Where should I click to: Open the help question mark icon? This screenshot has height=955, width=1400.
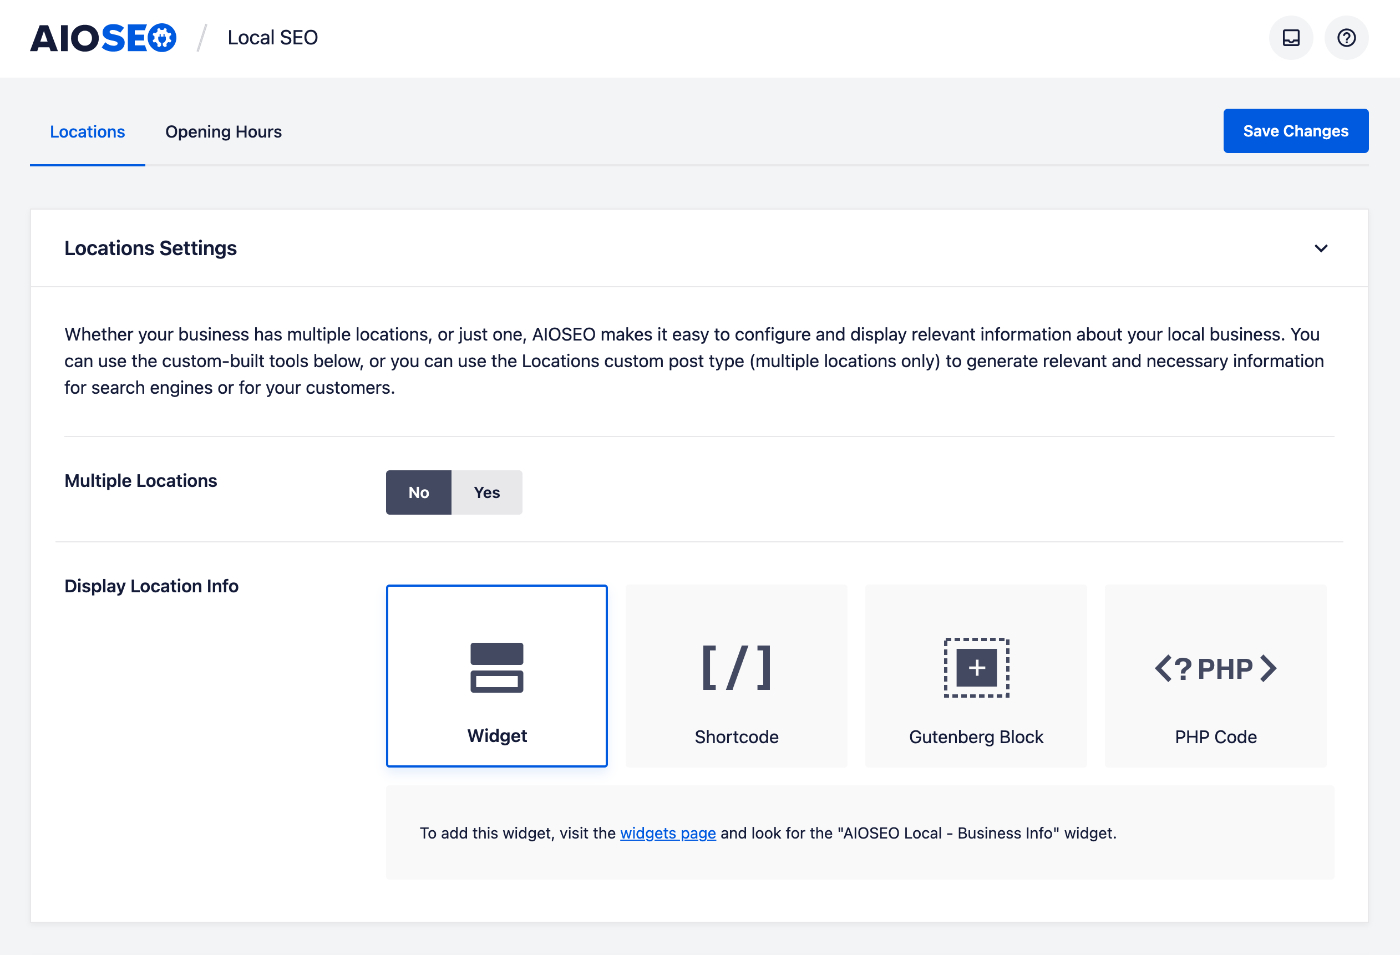pos(1347,38)
